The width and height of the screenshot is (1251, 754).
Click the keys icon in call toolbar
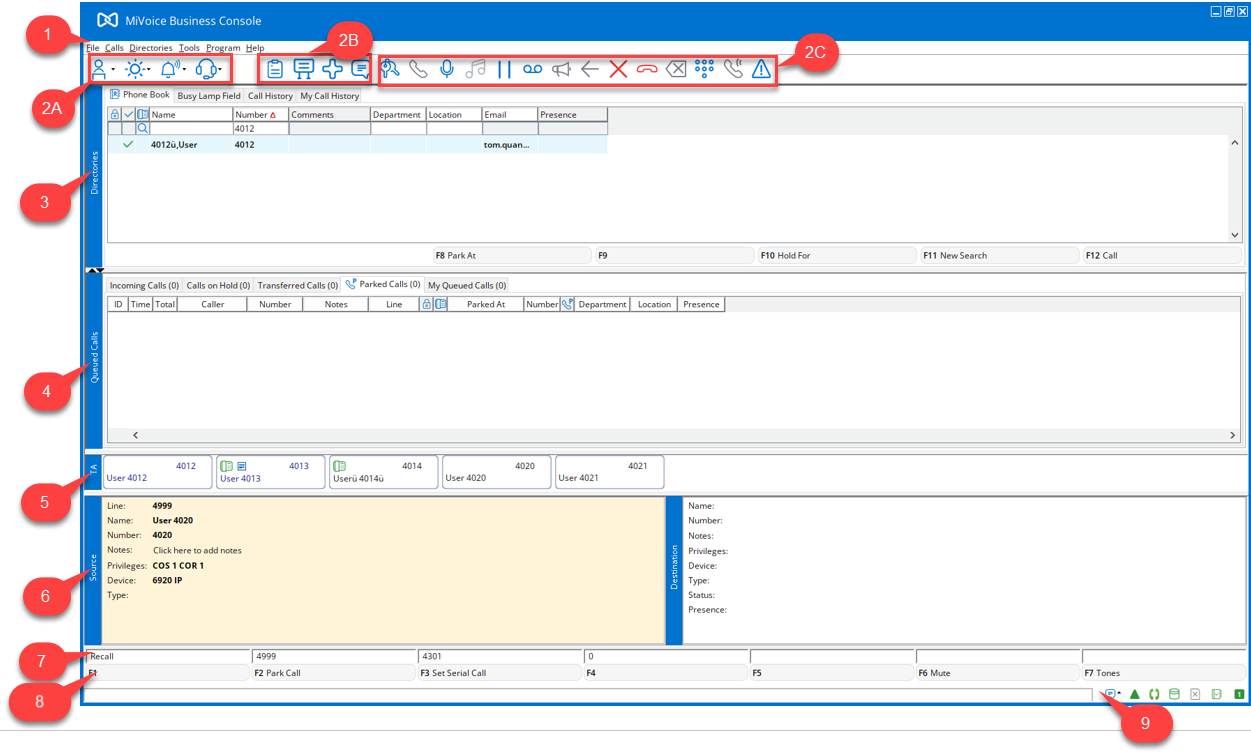click(390, 69)
